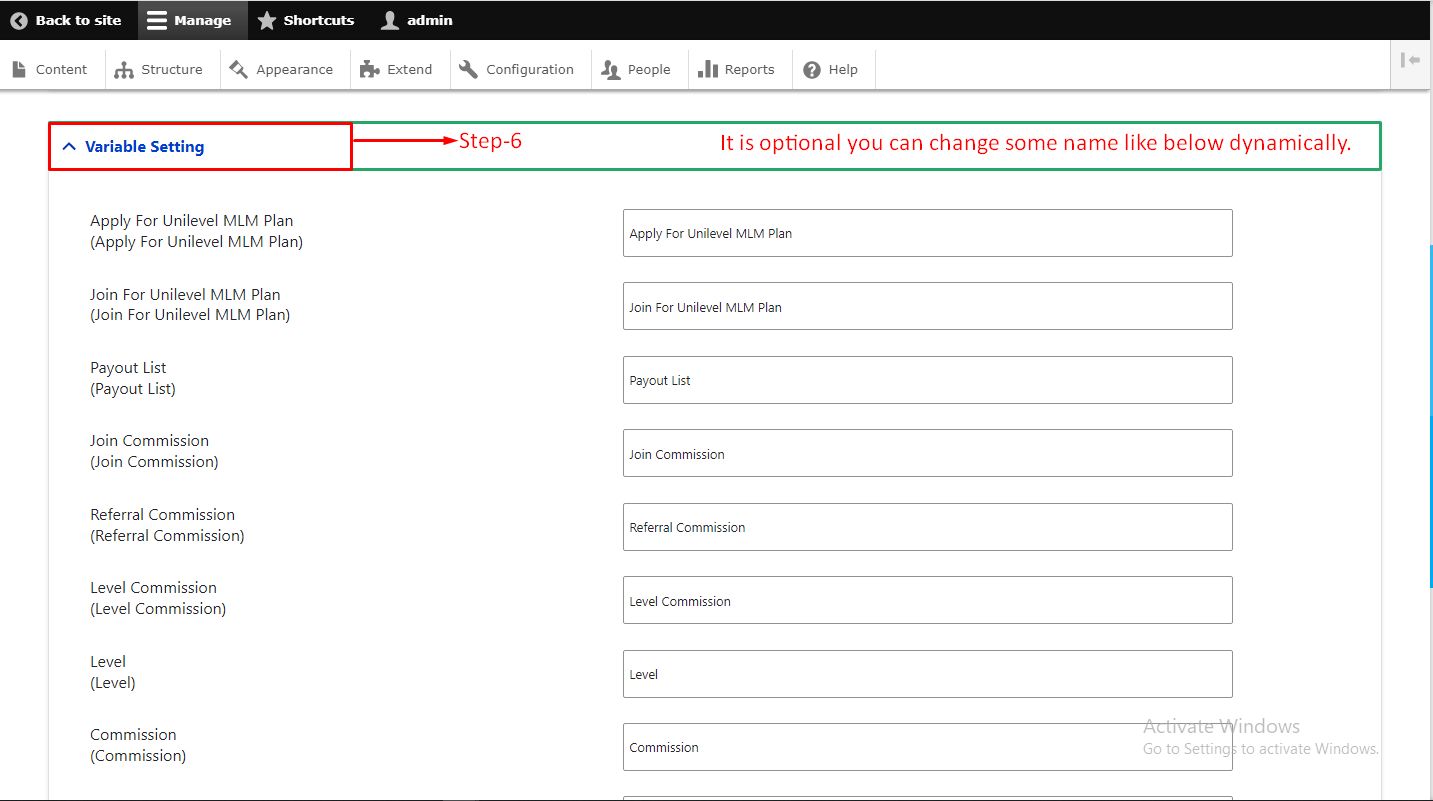Click the Structure hierarchy icon
1433x801 pixels.
[124, 69]
